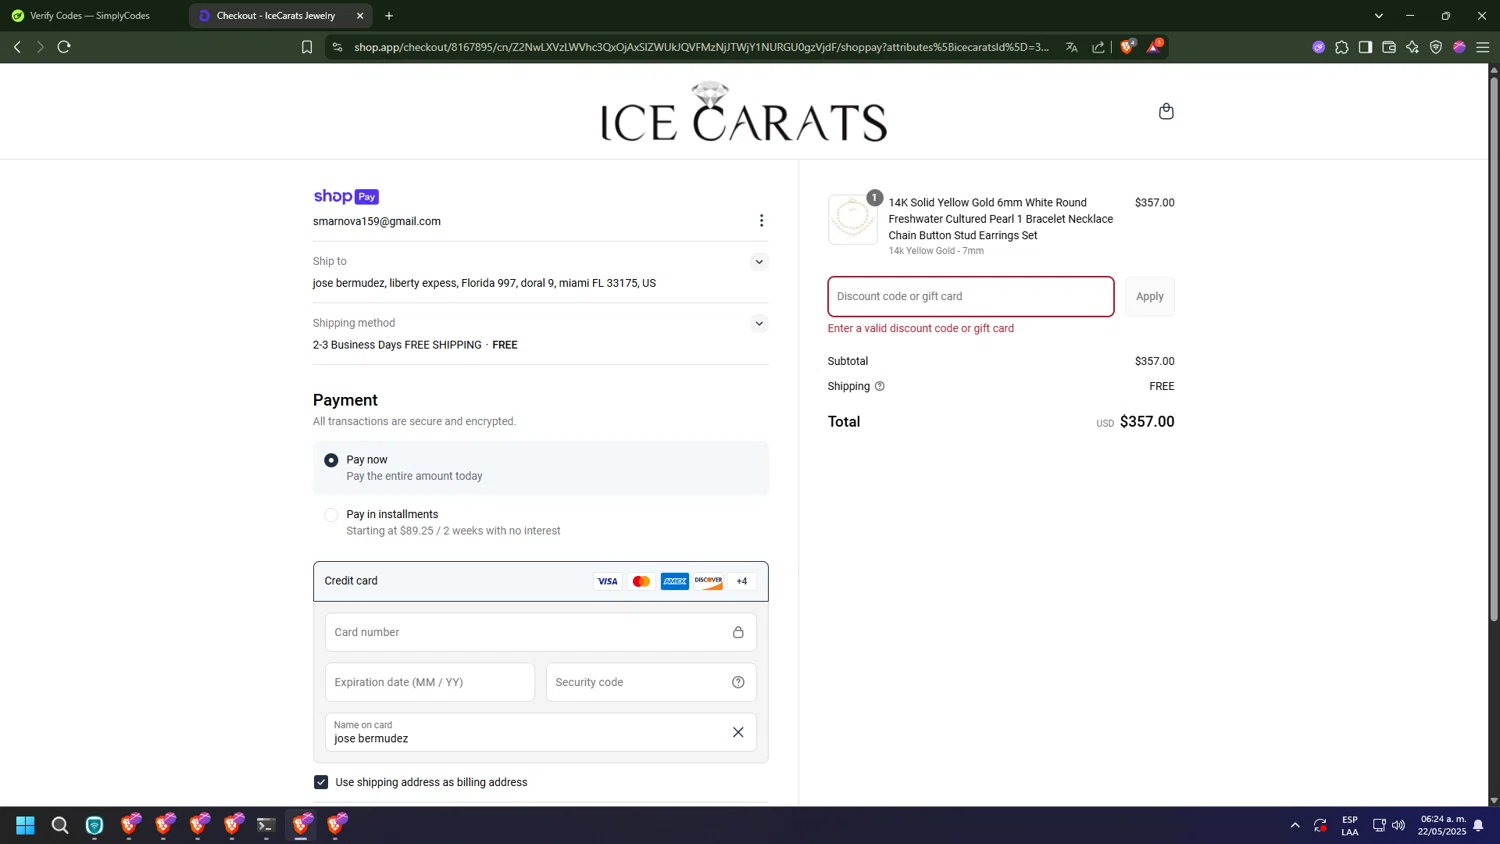1500x844 pixels.
Task: Click the email smarnova159@gmail.com
Action: pos(377,221)
